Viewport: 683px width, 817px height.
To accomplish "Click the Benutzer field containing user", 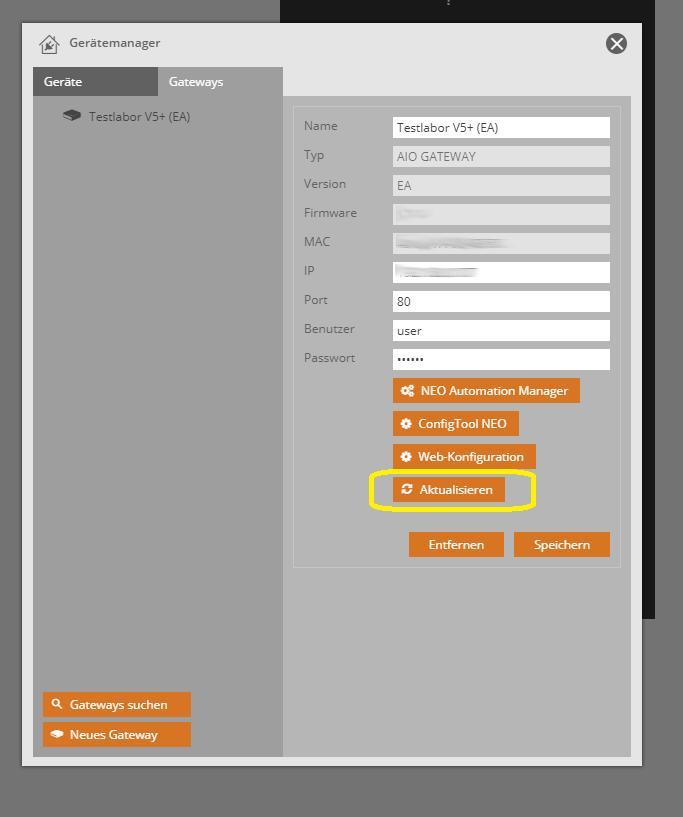I will pyautogui.click(x=501, y=330).
